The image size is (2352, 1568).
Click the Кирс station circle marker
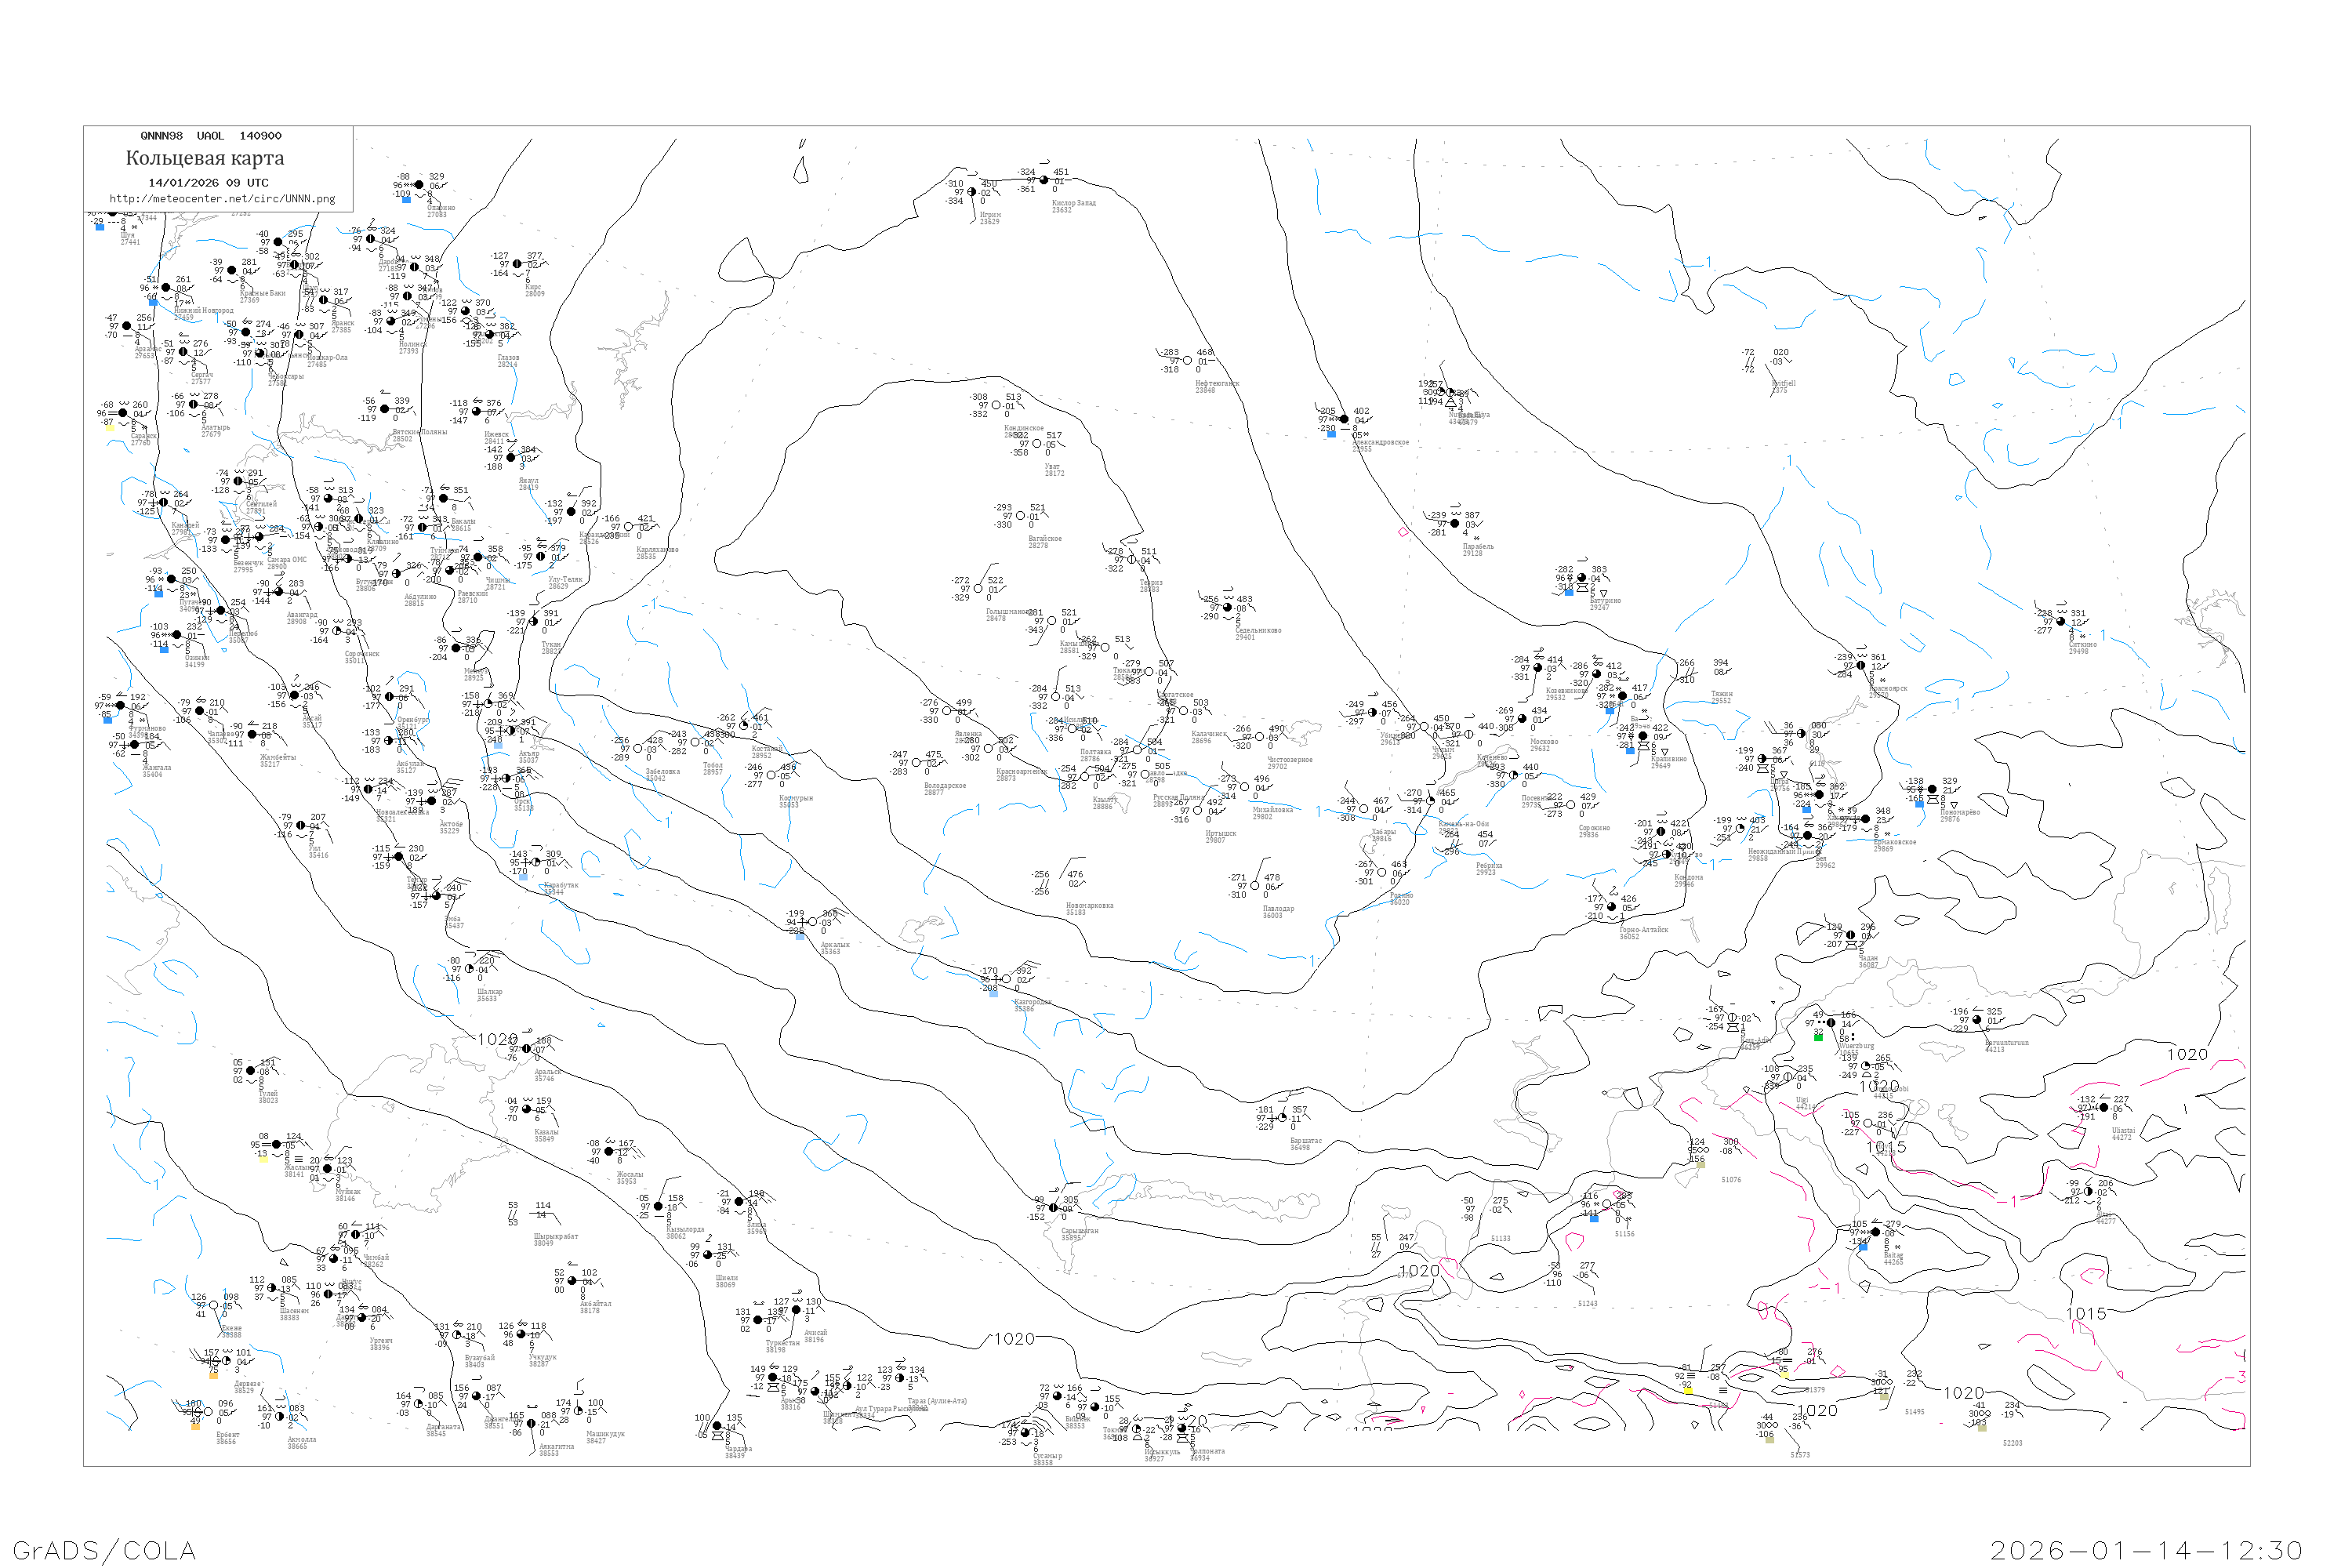518,265
